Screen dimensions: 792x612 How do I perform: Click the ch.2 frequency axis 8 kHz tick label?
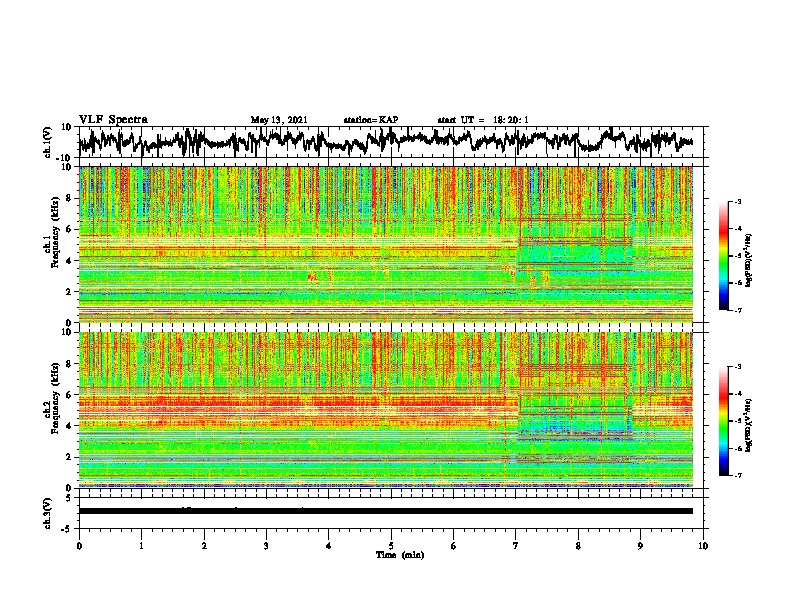(71, 364)
